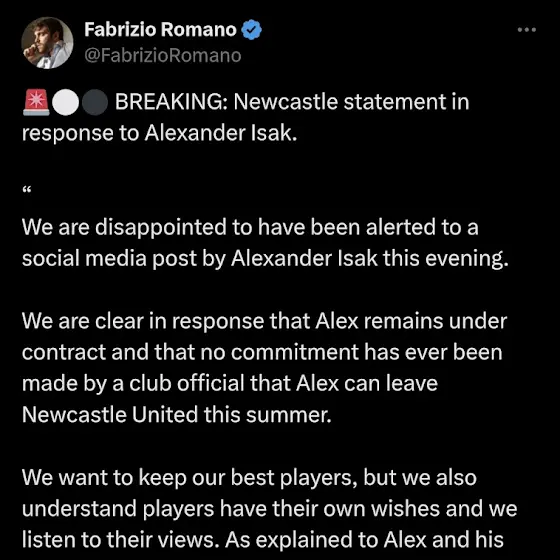Click the 'listen to their views' last line
This screenshot has height=560, width=560.
[263, 540]
